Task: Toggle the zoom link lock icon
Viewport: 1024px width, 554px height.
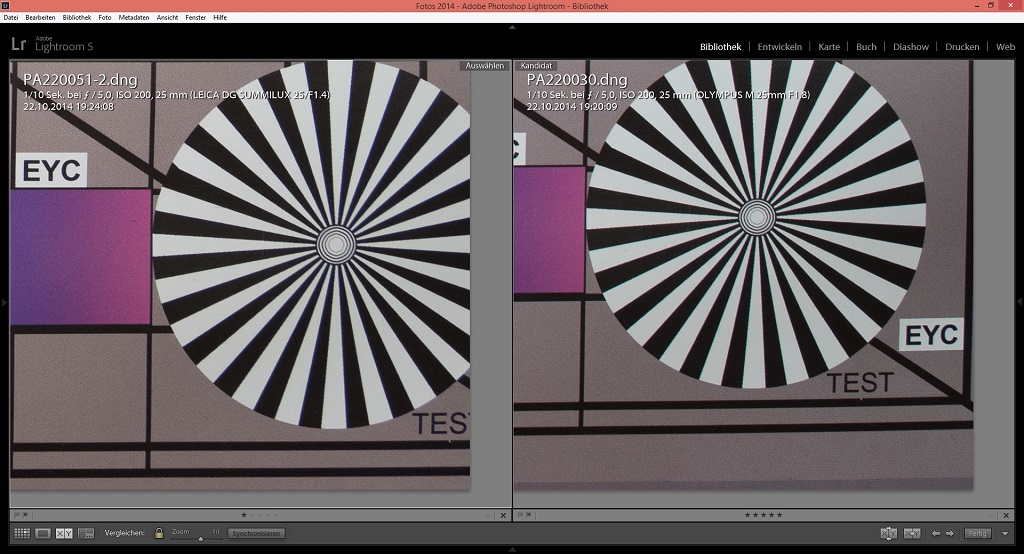Action: [x=158, y=533]
